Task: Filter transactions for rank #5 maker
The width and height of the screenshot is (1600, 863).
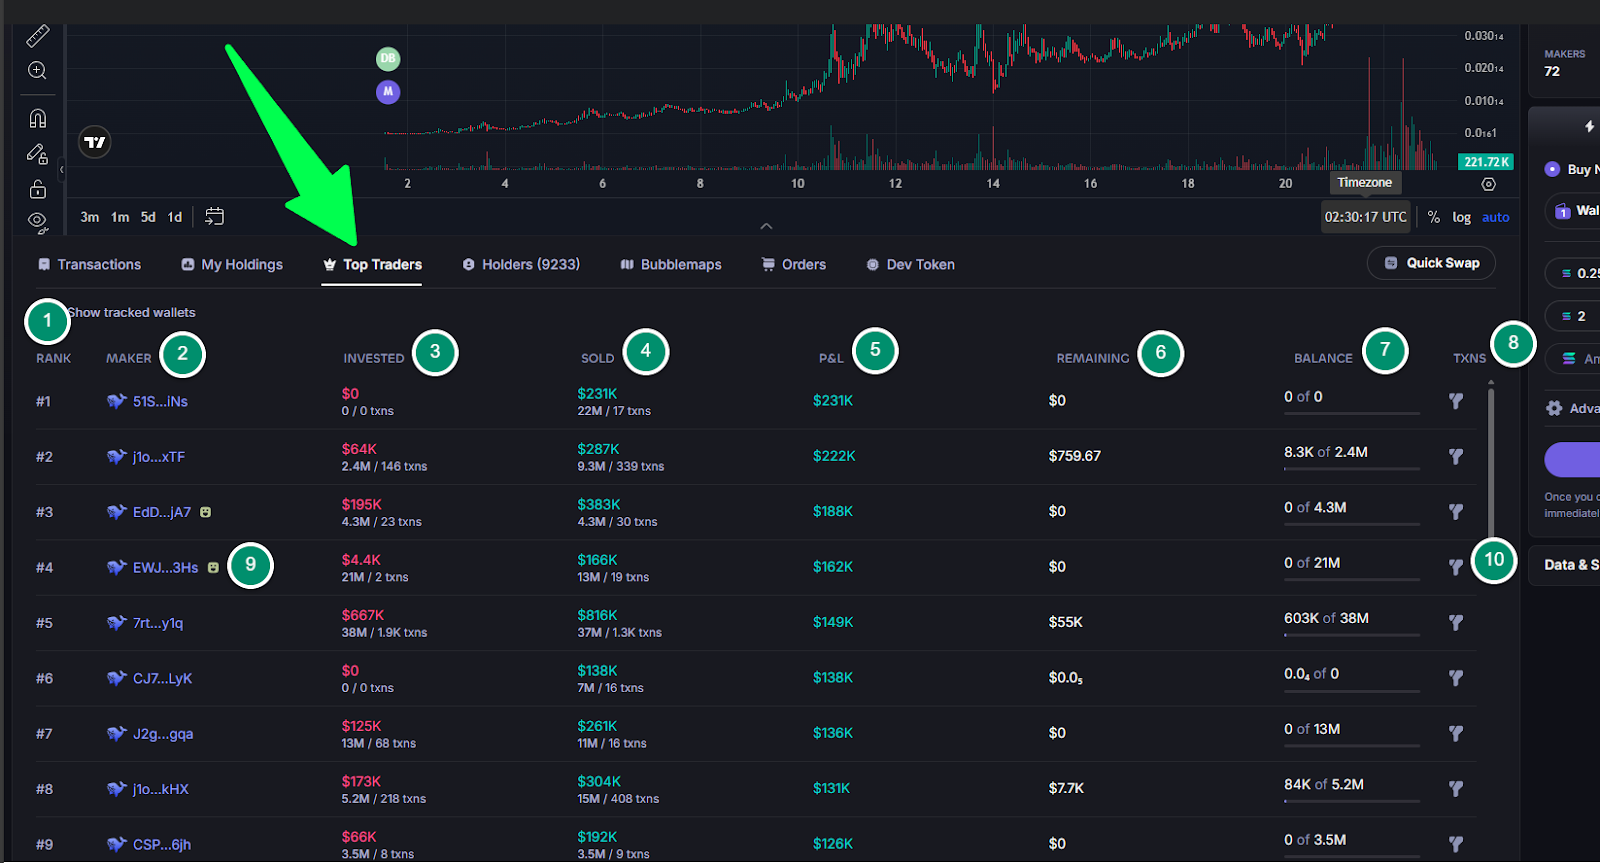Action: [x=1456, y=622]
